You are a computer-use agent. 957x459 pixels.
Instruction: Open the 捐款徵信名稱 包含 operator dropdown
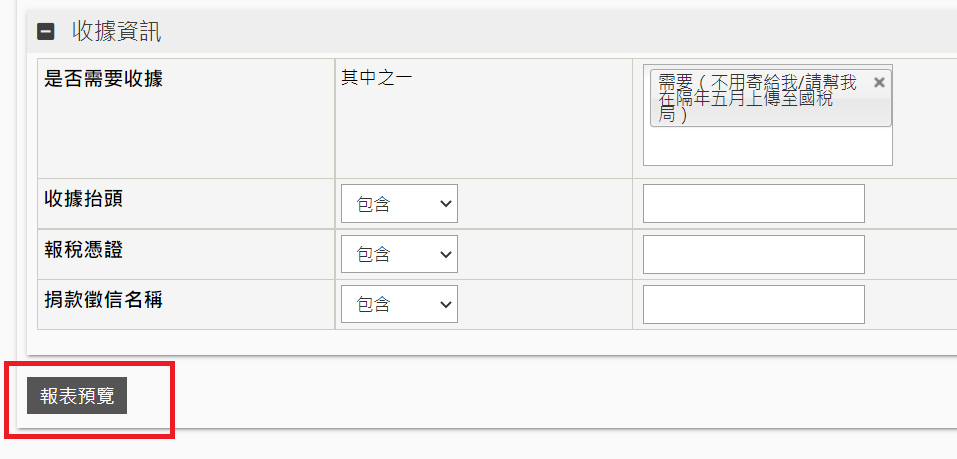pos(399,304)
